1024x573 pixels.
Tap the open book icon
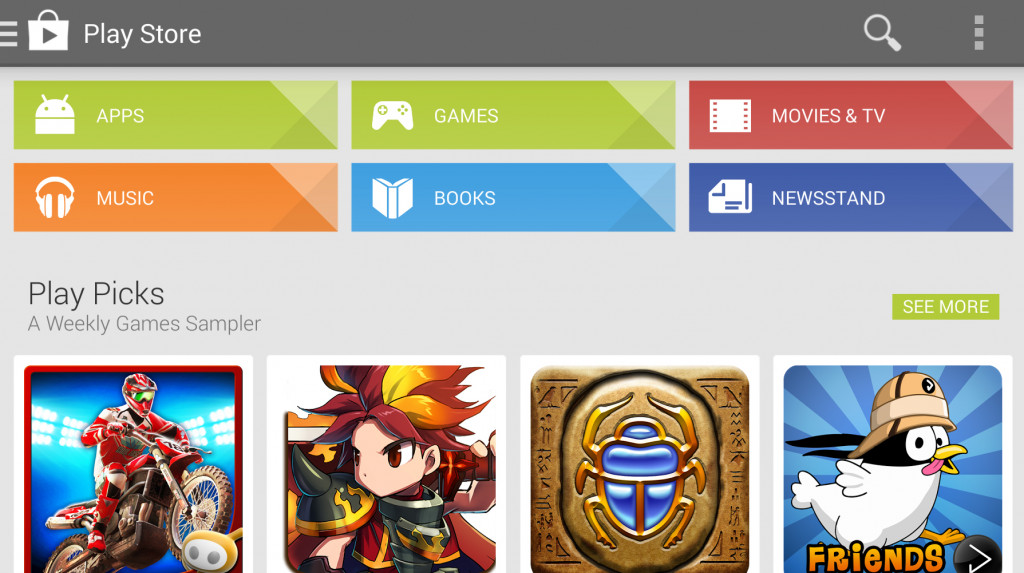(392, 197)
